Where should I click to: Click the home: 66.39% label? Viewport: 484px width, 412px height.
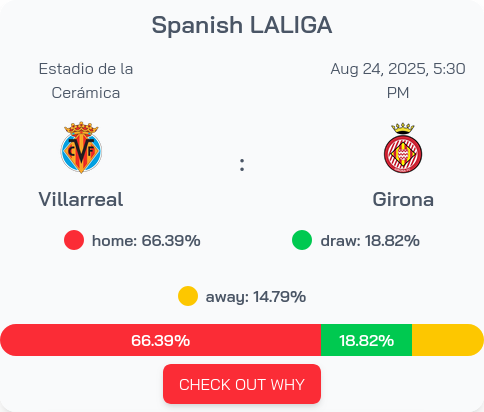pos(146,241)
